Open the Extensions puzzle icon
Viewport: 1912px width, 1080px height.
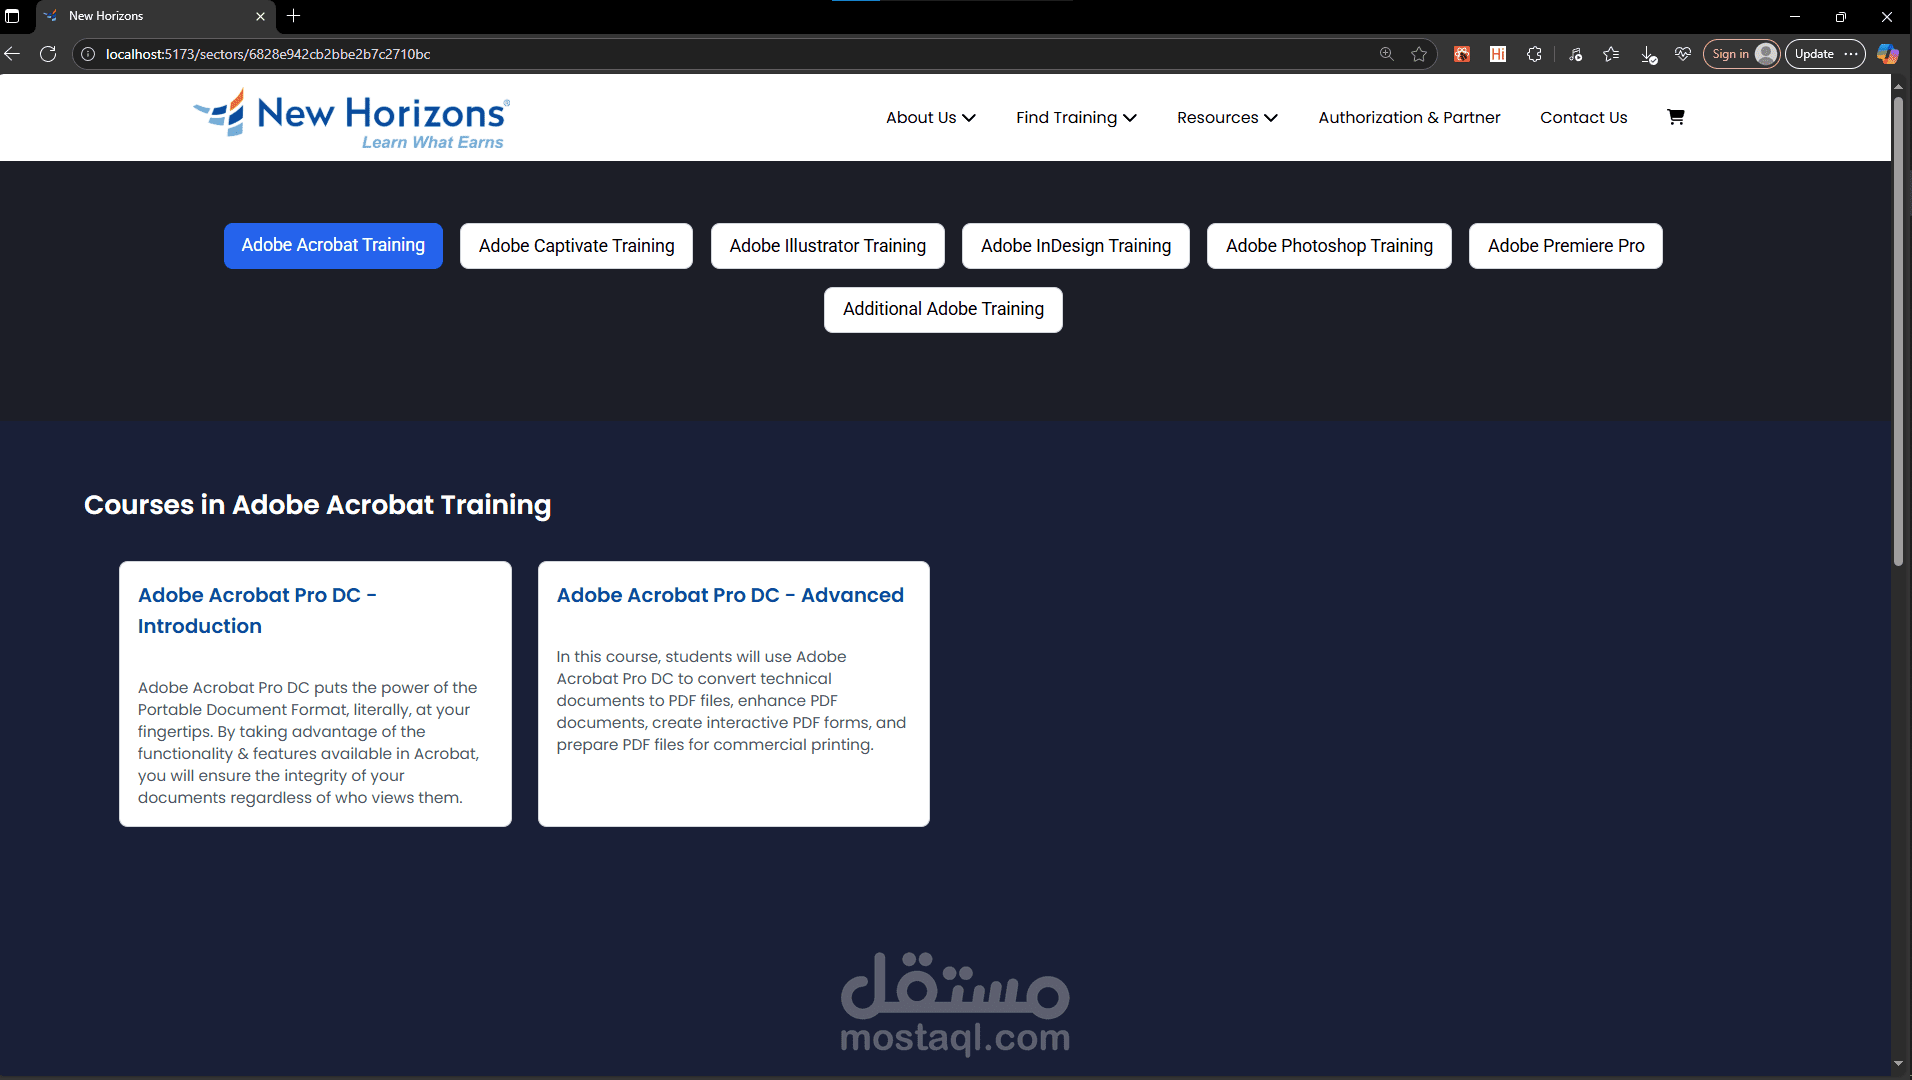coord(1534,54)
